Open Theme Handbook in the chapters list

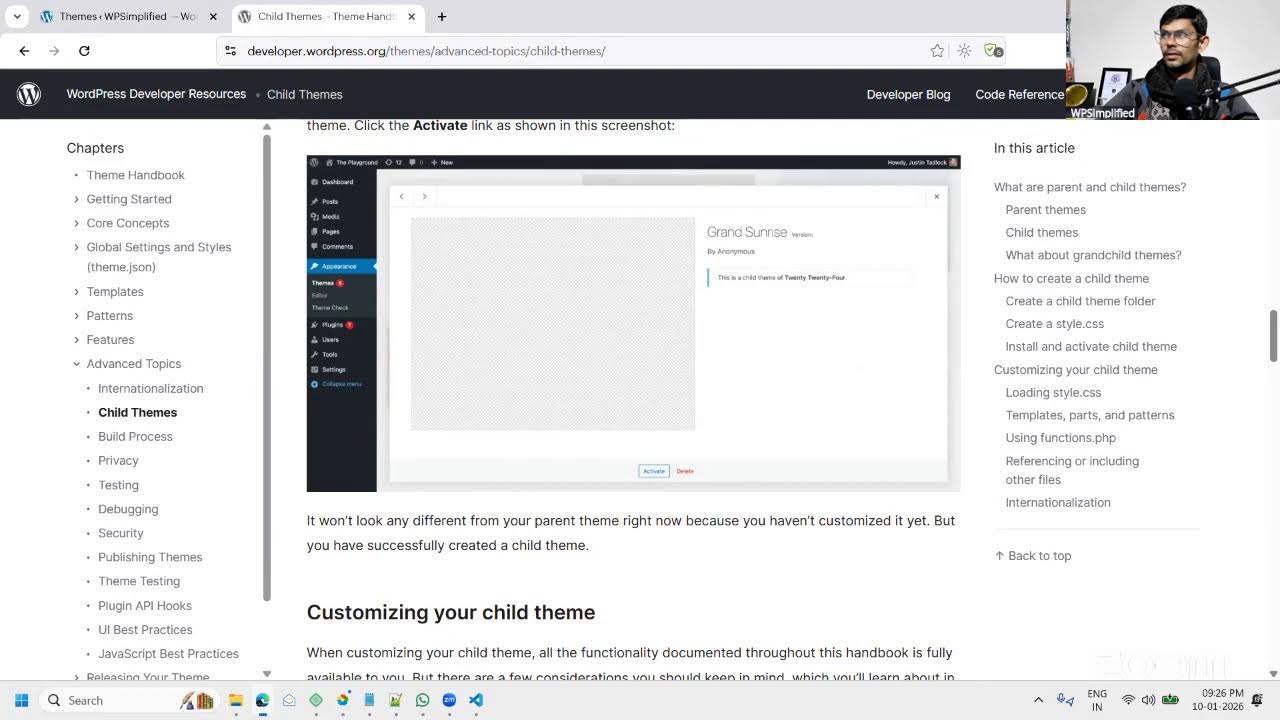click(x=135, y=175)
